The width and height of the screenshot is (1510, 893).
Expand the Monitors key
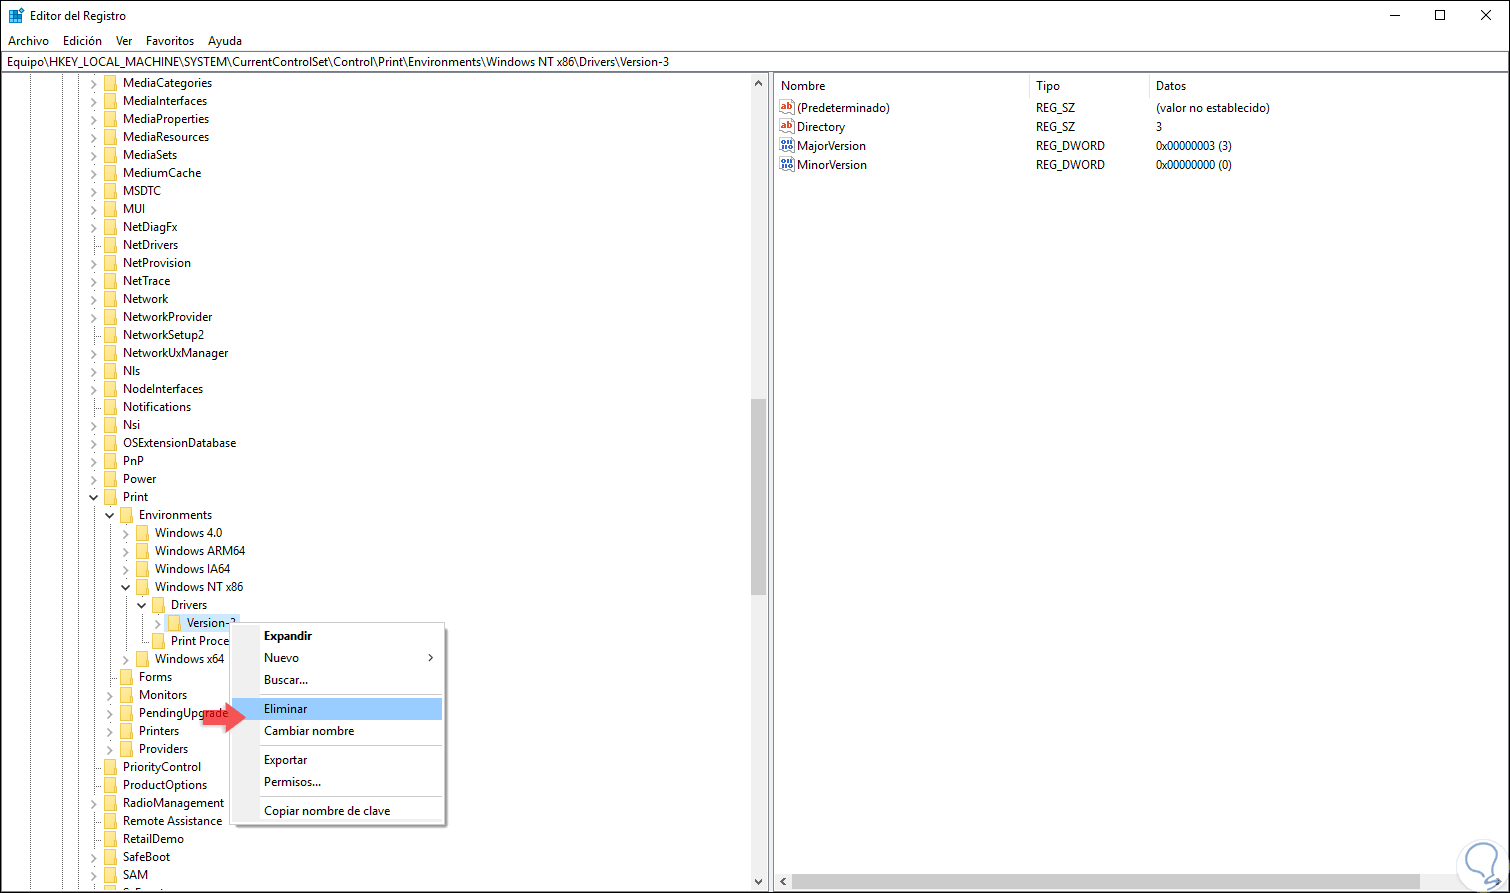(110, 695)
